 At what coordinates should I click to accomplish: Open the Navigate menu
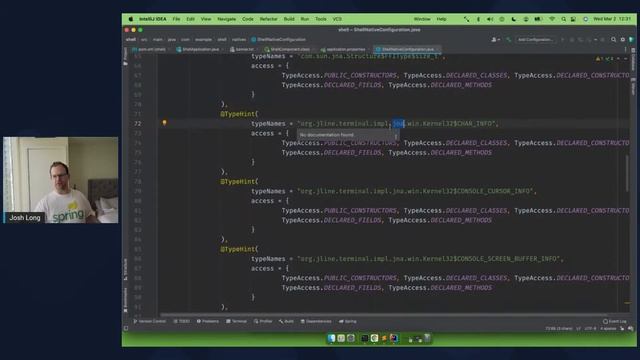click(x=227, y=19)
